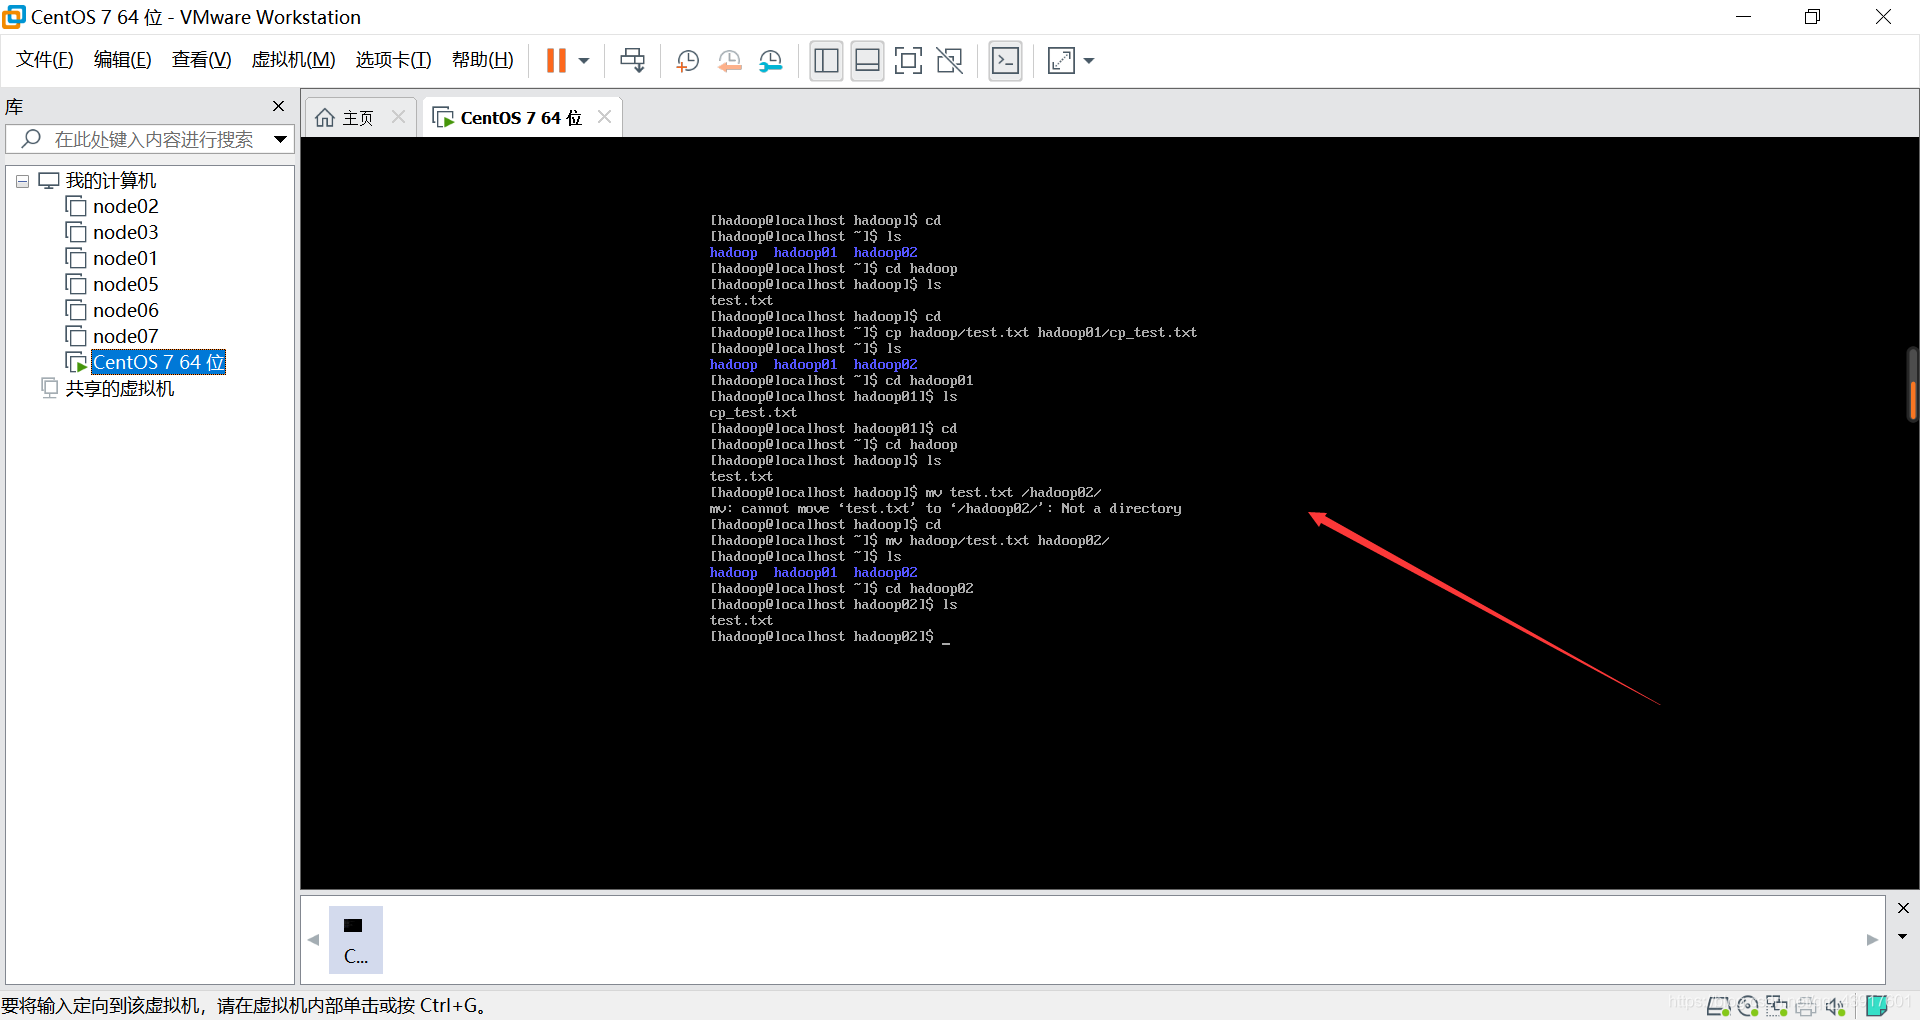
Task: Toggle the thumbnail bar view button
Action: click(867, 61)
